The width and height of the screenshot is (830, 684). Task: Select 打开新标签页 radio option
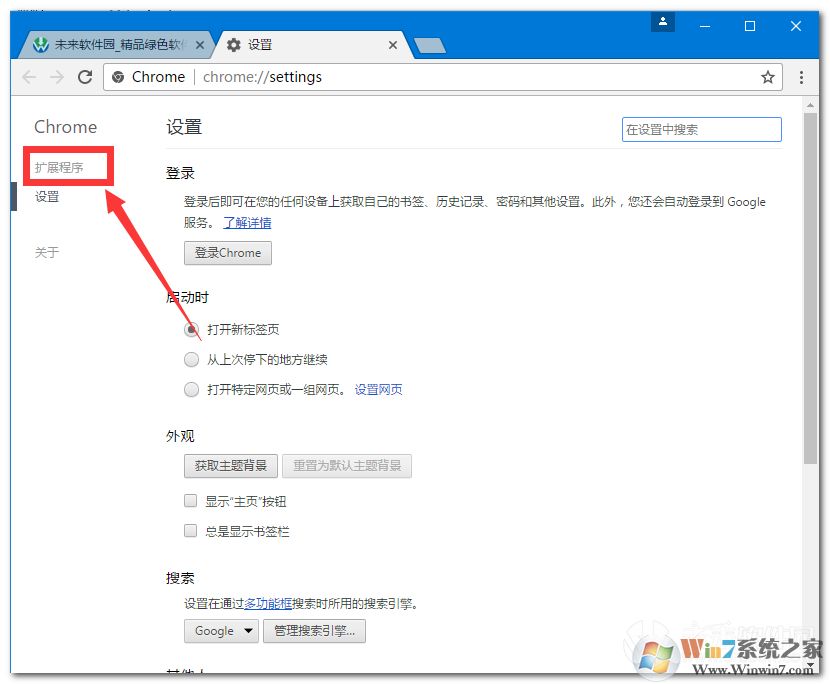click(191, 330)
